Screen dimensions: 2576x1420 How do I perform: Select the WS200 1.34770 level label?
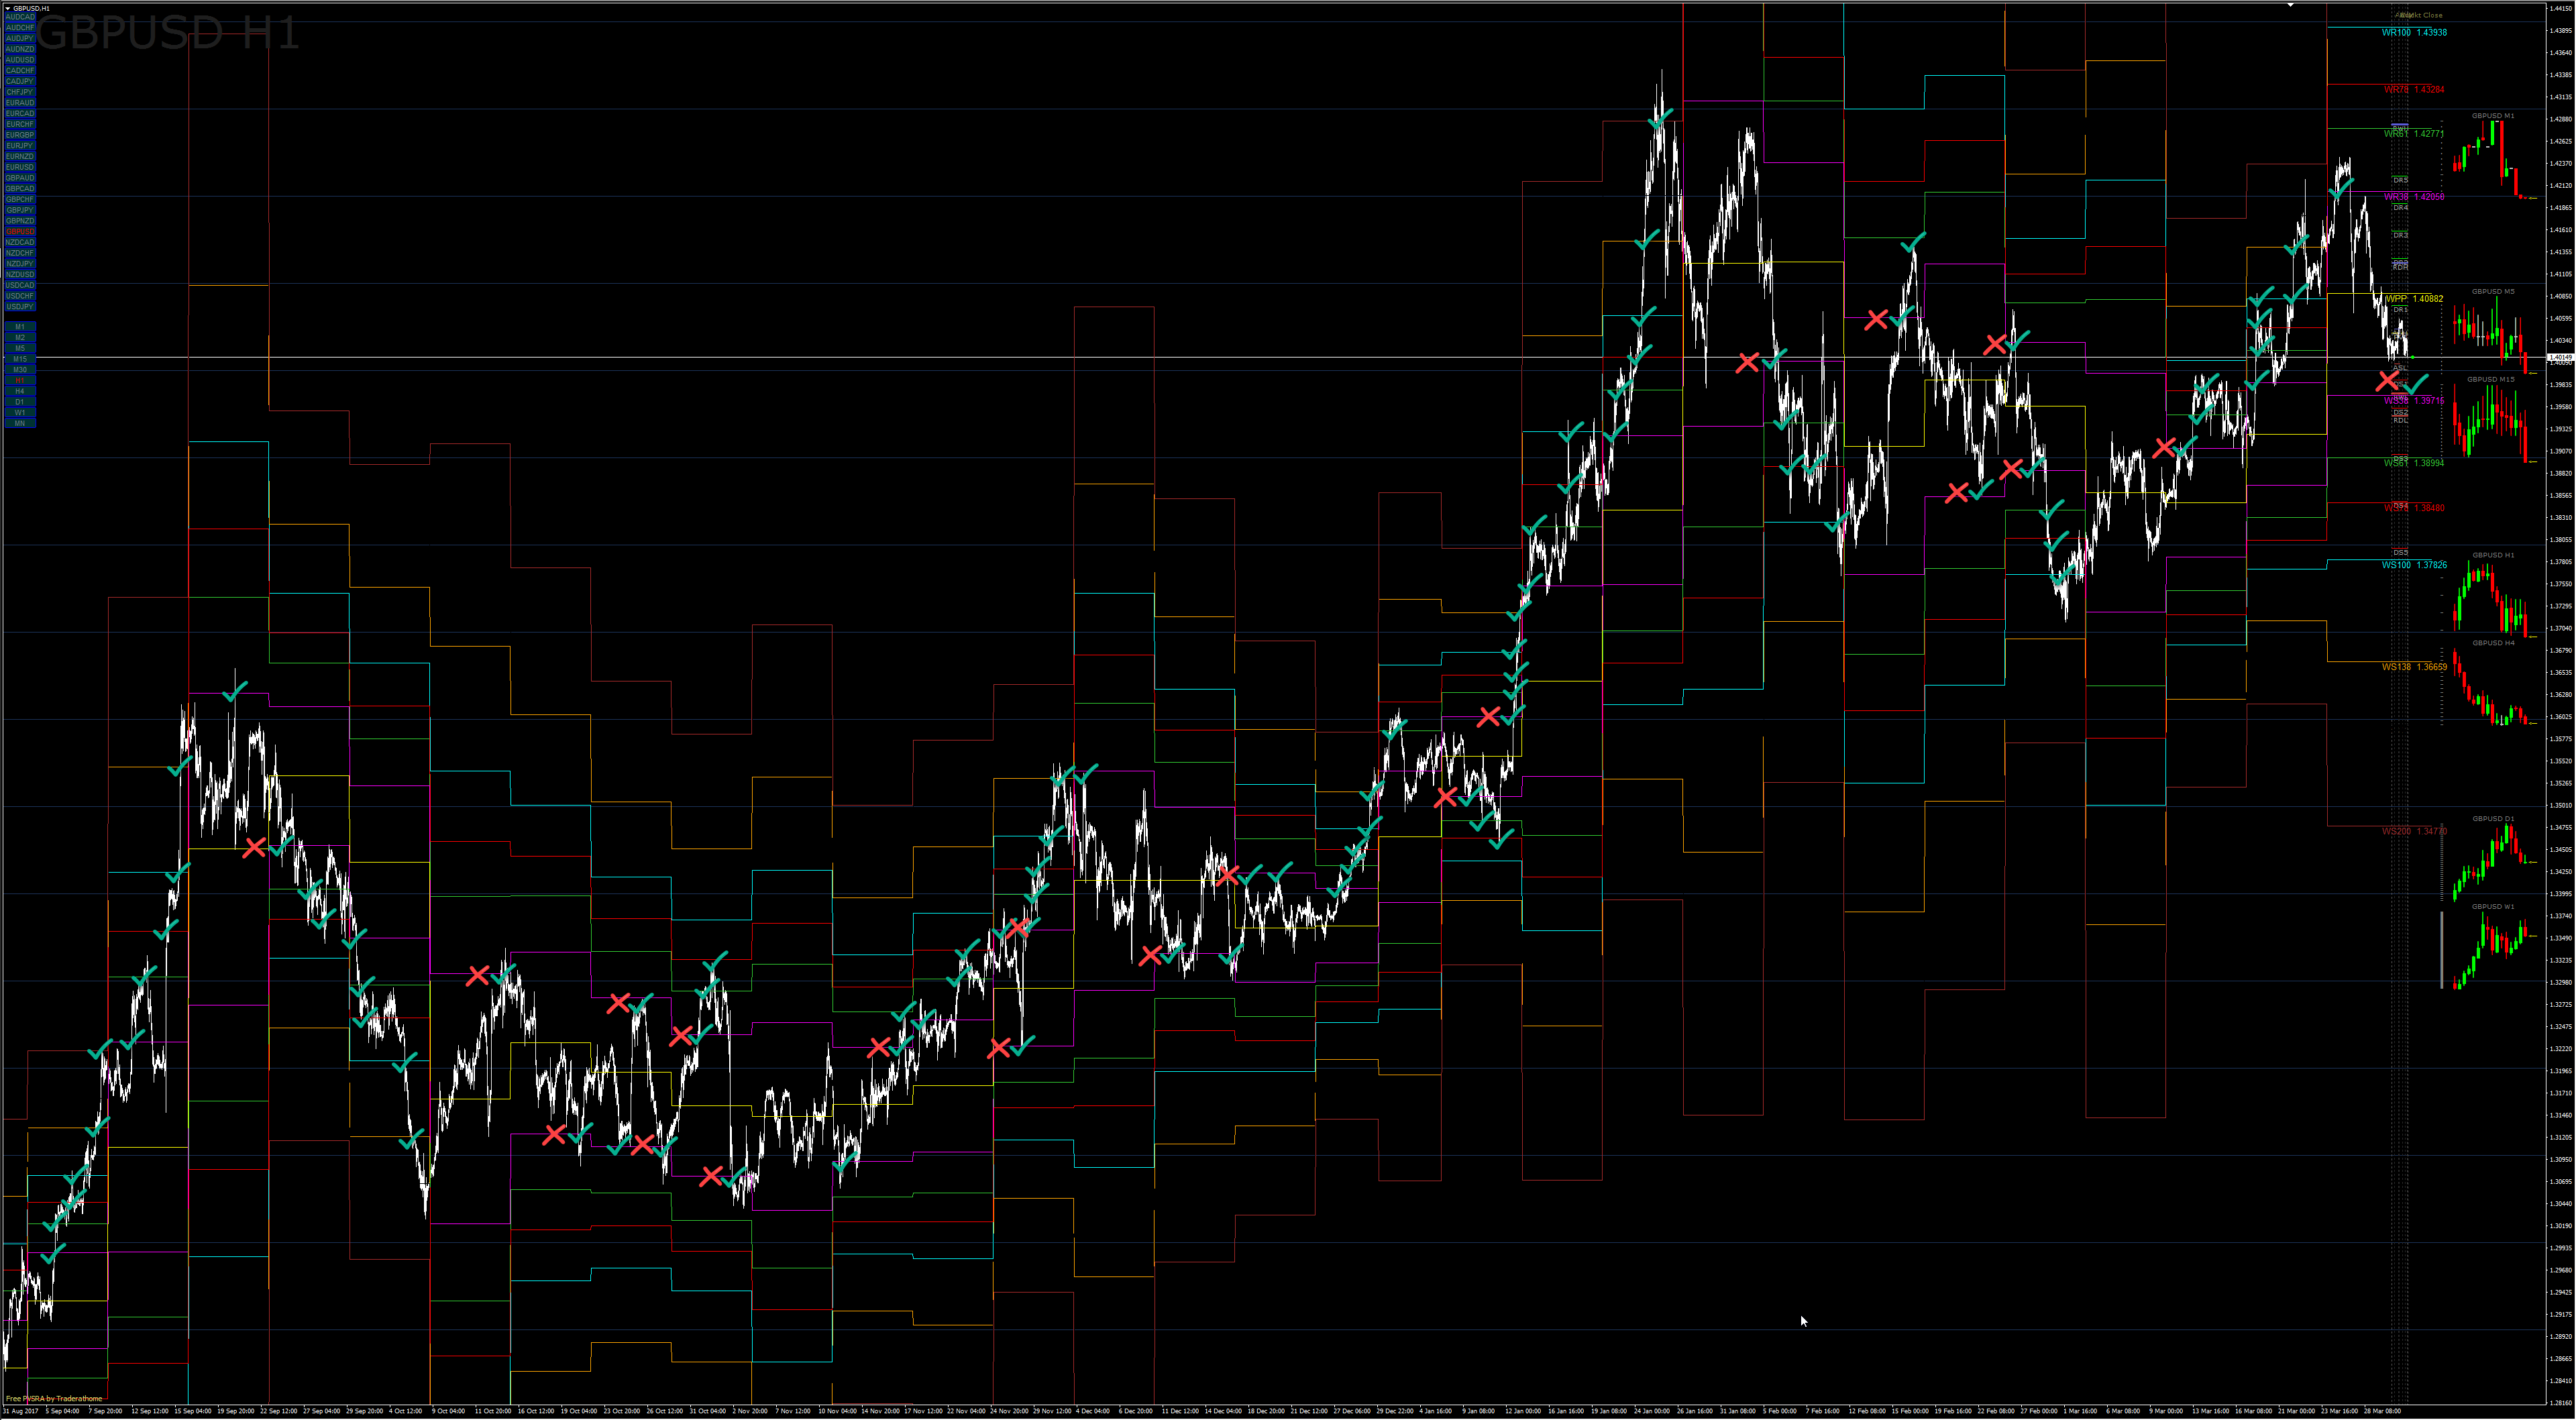click(2414, 832)
